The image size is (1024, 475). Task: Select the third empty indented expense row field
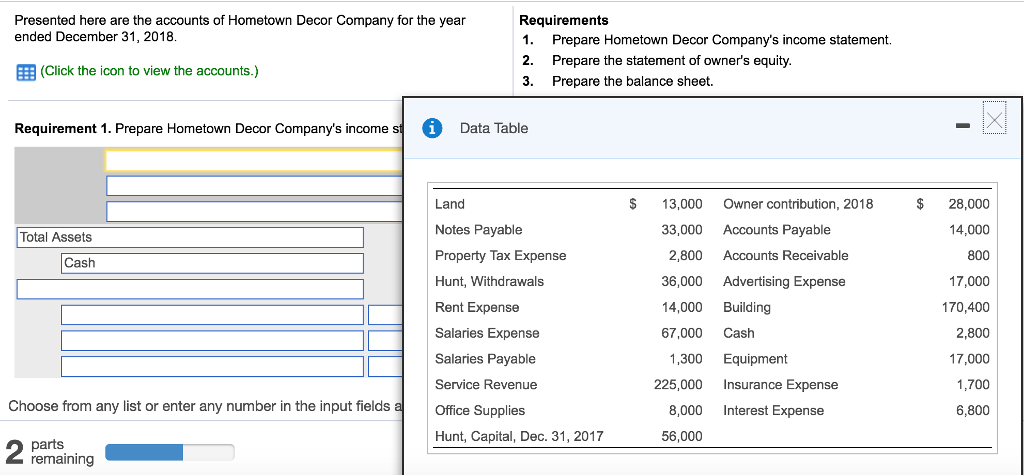click(212, 367)
